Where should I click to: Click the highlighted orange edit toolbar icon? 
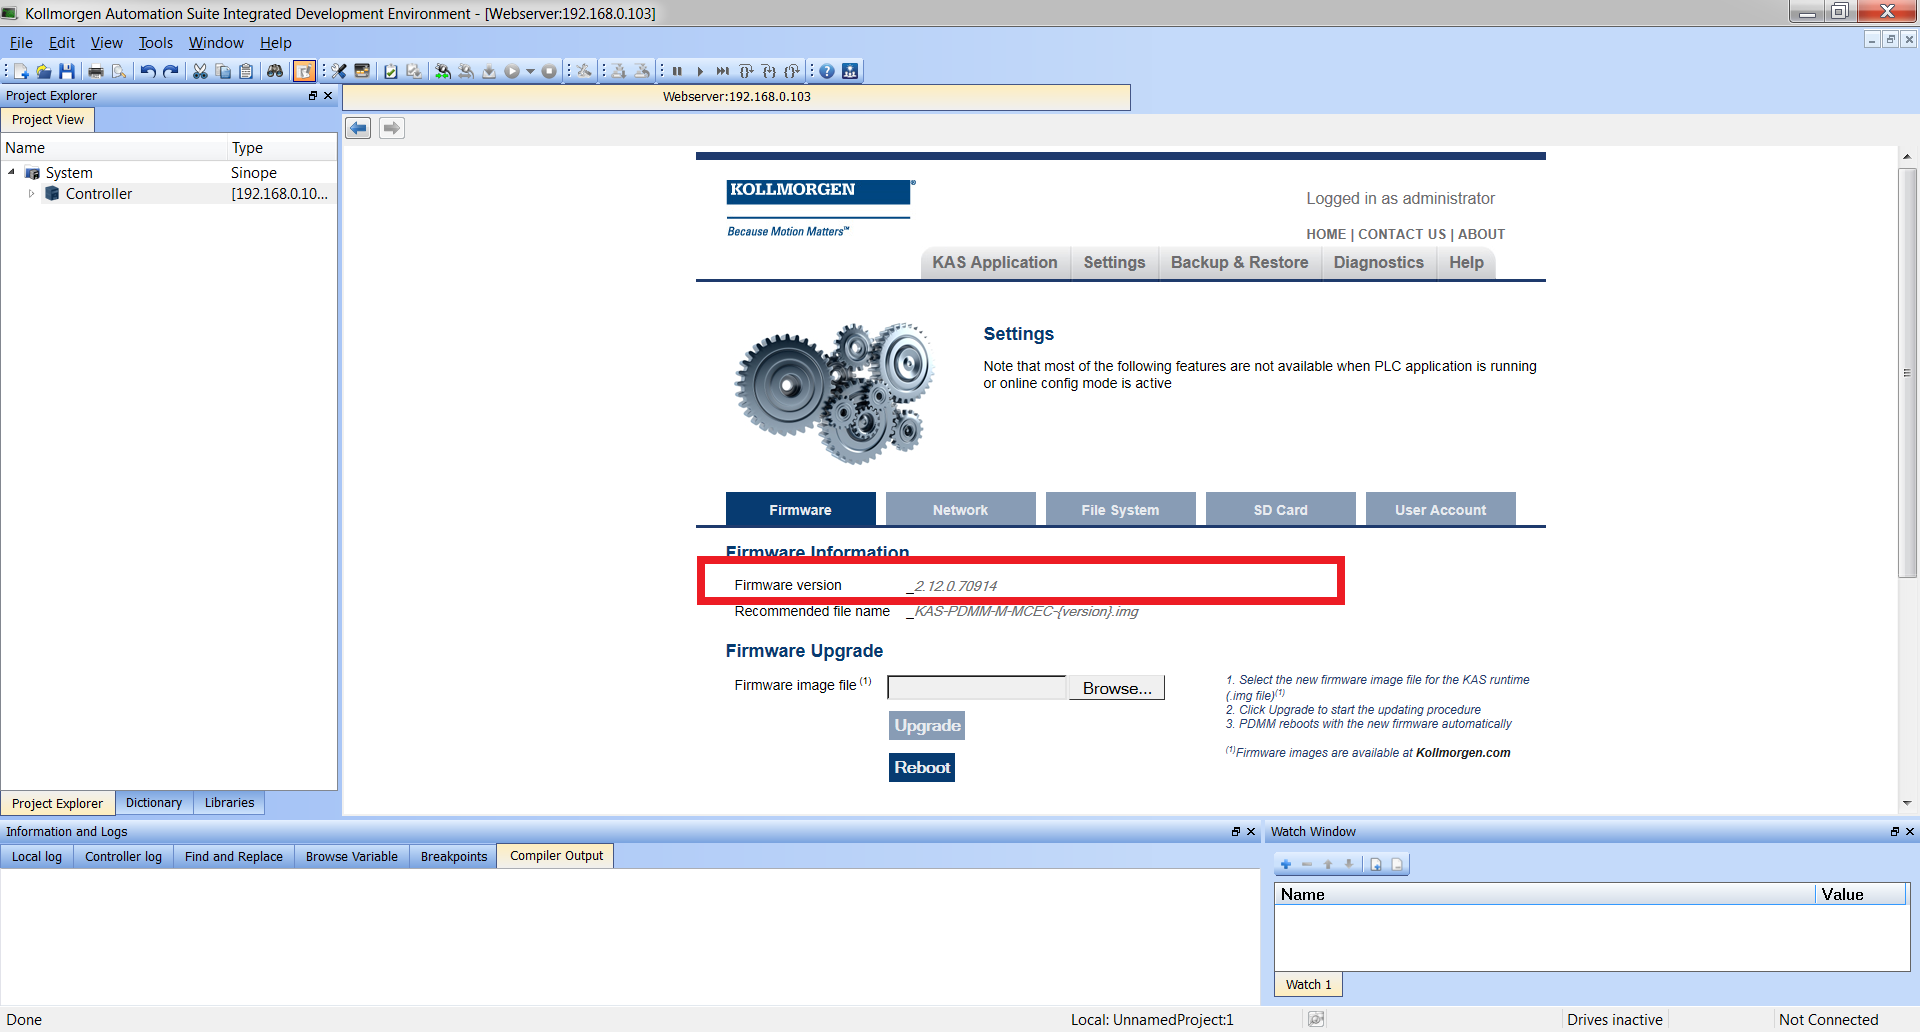tap(304, 71)
